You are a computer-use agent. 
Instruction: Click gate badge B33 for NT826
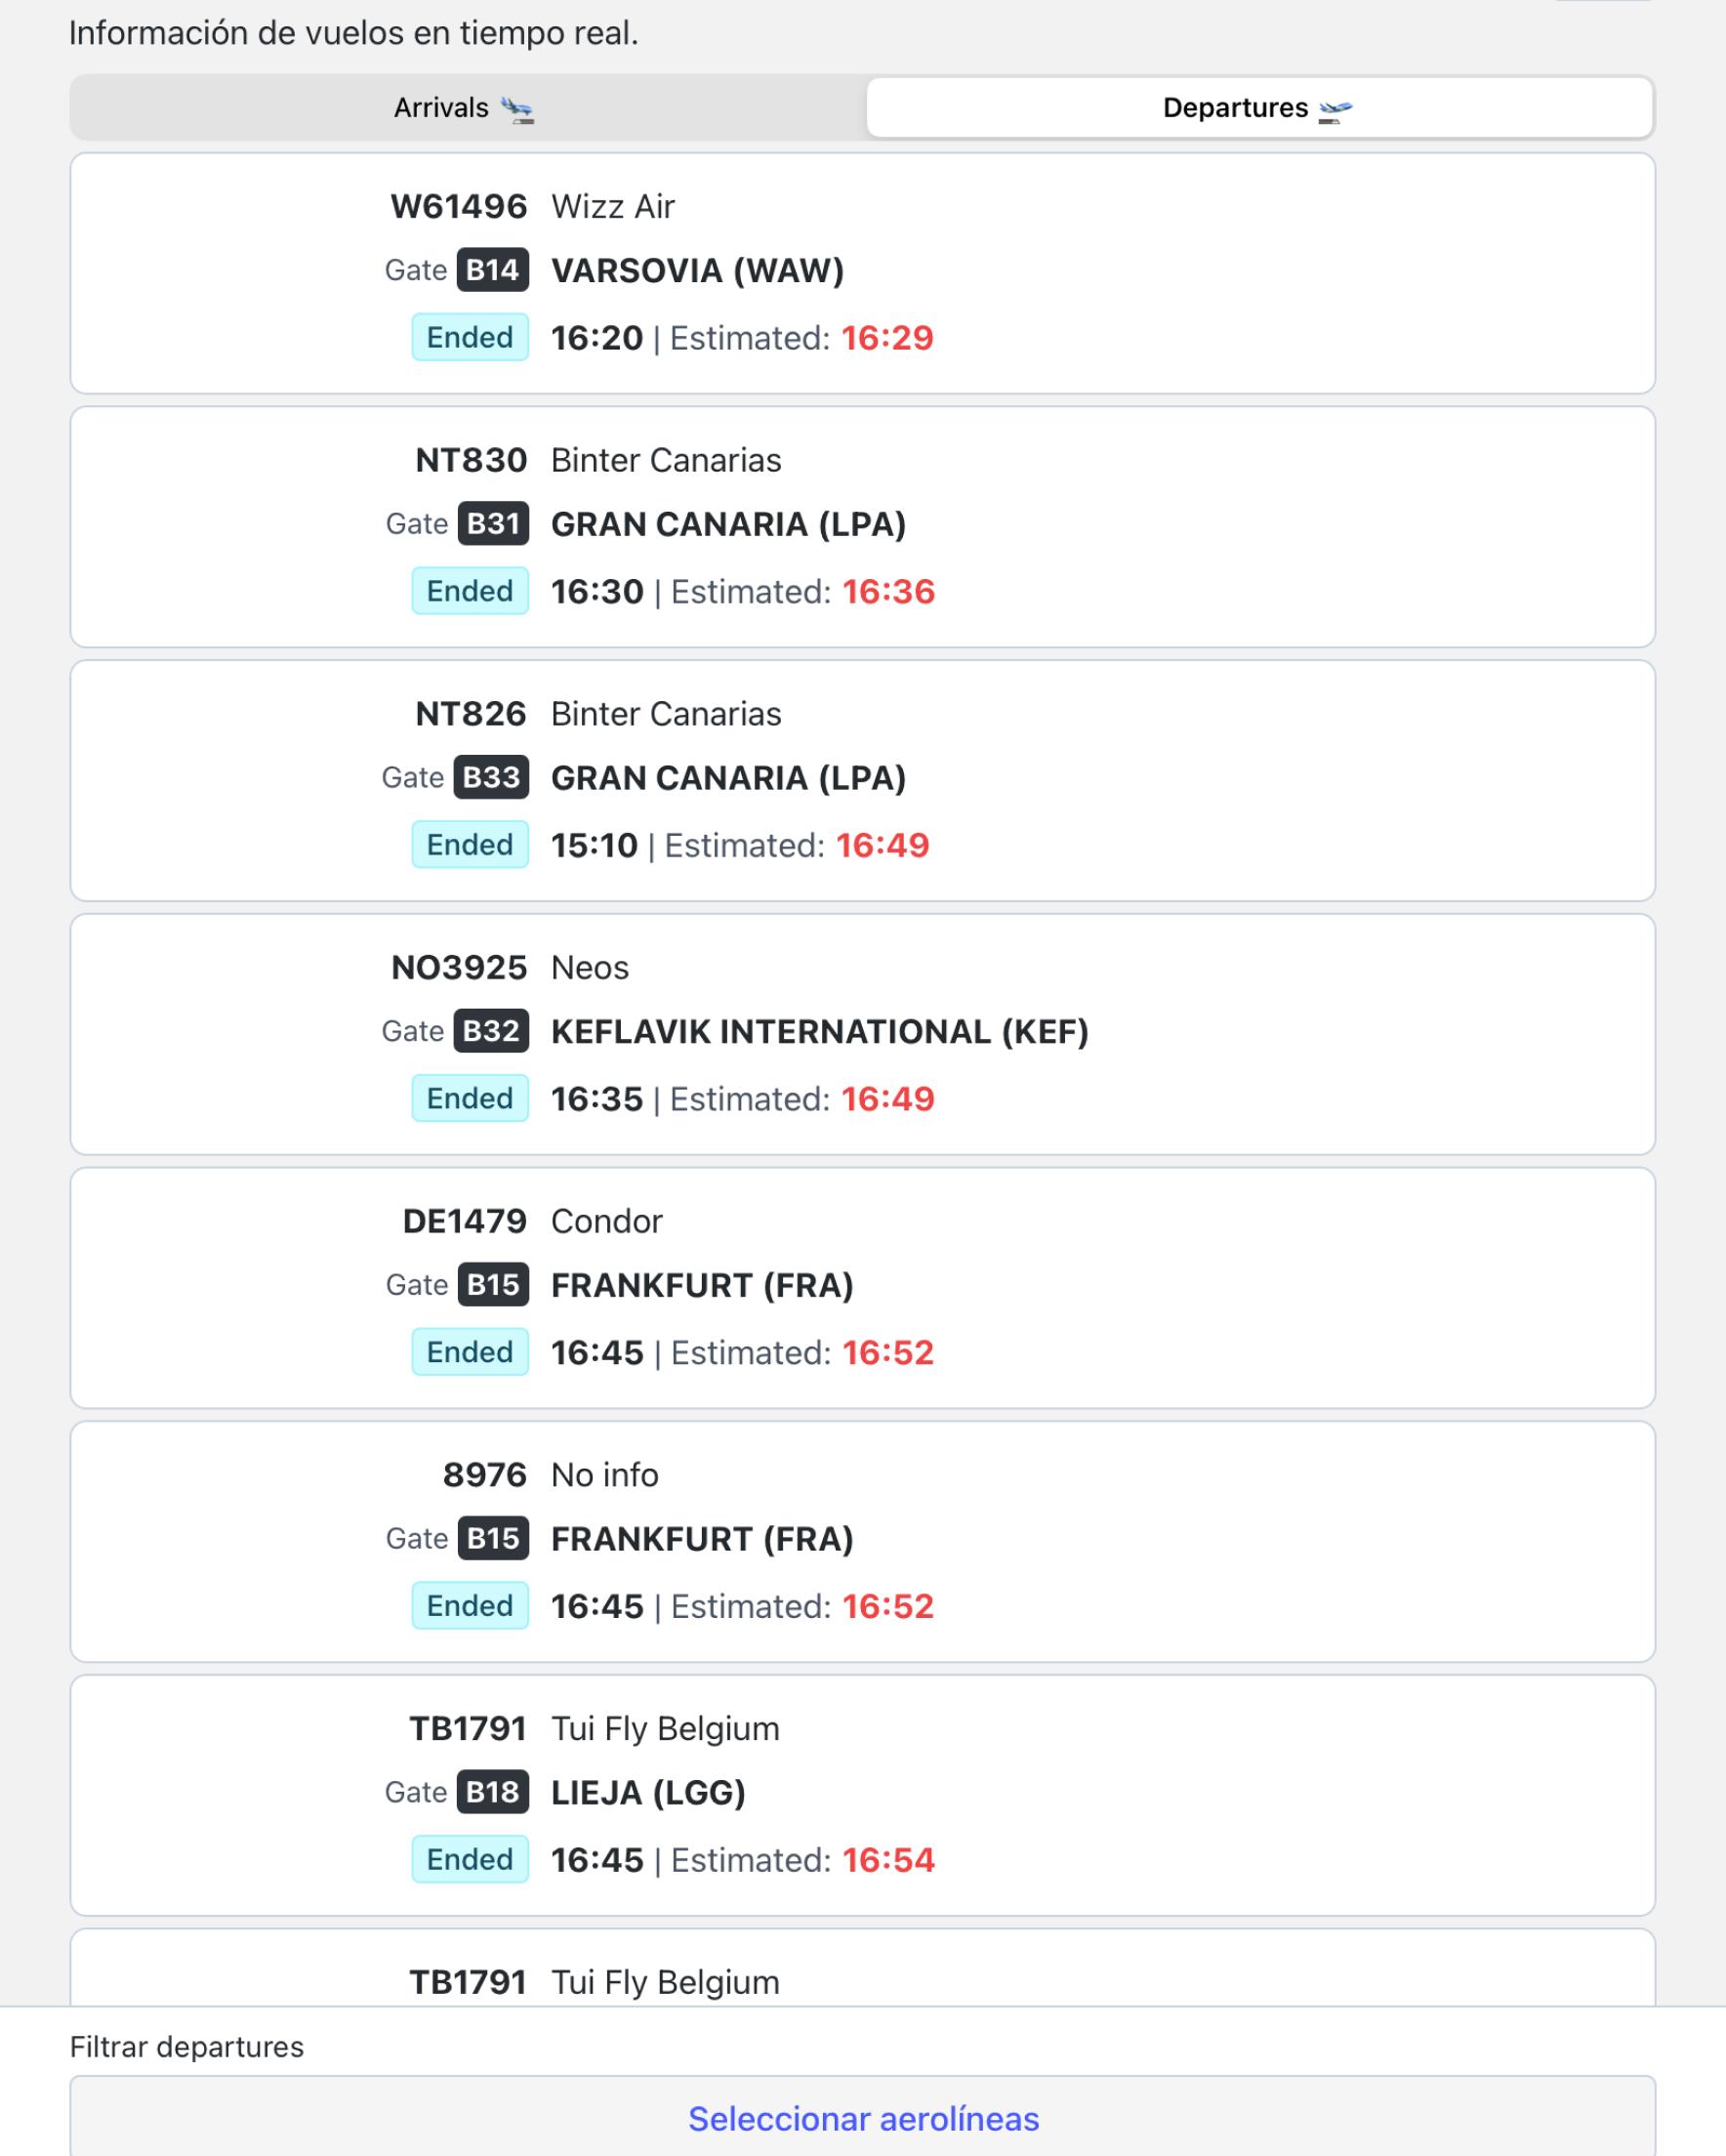click(x=491, y=777)
